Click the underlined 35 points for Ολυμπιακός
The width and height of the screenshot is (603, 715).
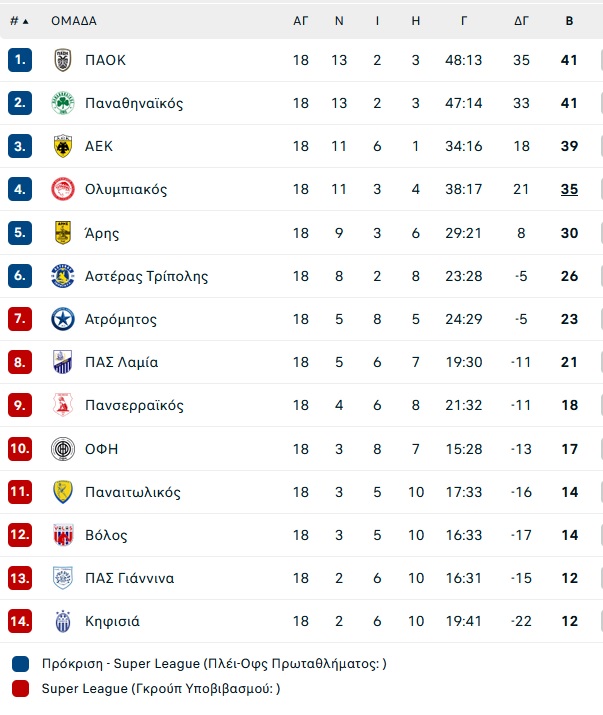point(569,189)
